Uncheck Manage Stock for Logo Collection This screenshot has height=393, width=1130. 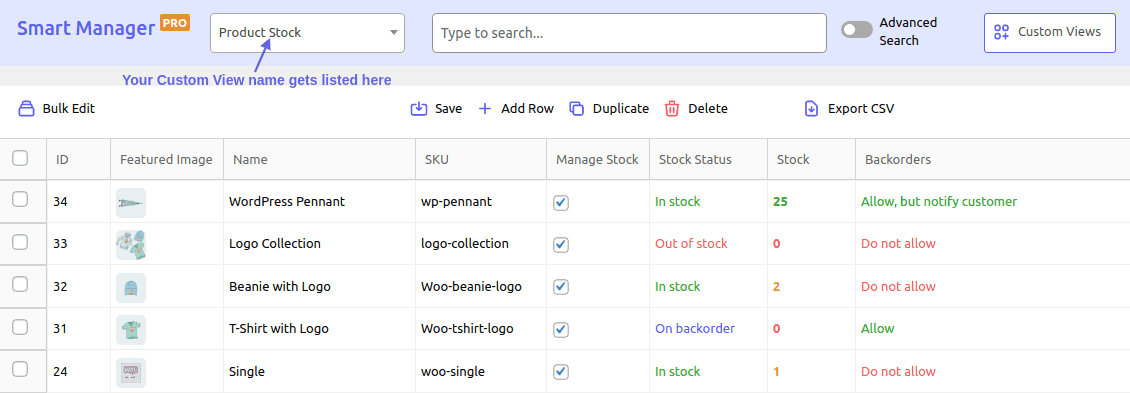pos(561,245)
